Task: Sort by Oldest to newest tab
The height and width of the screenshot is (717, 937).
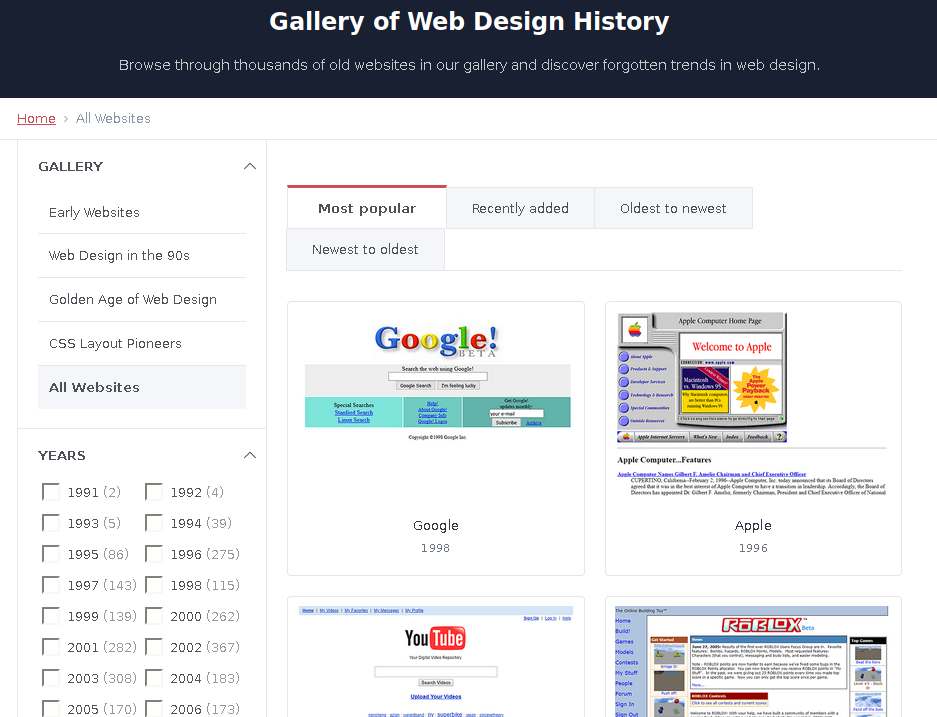Action: pos(673,208)
